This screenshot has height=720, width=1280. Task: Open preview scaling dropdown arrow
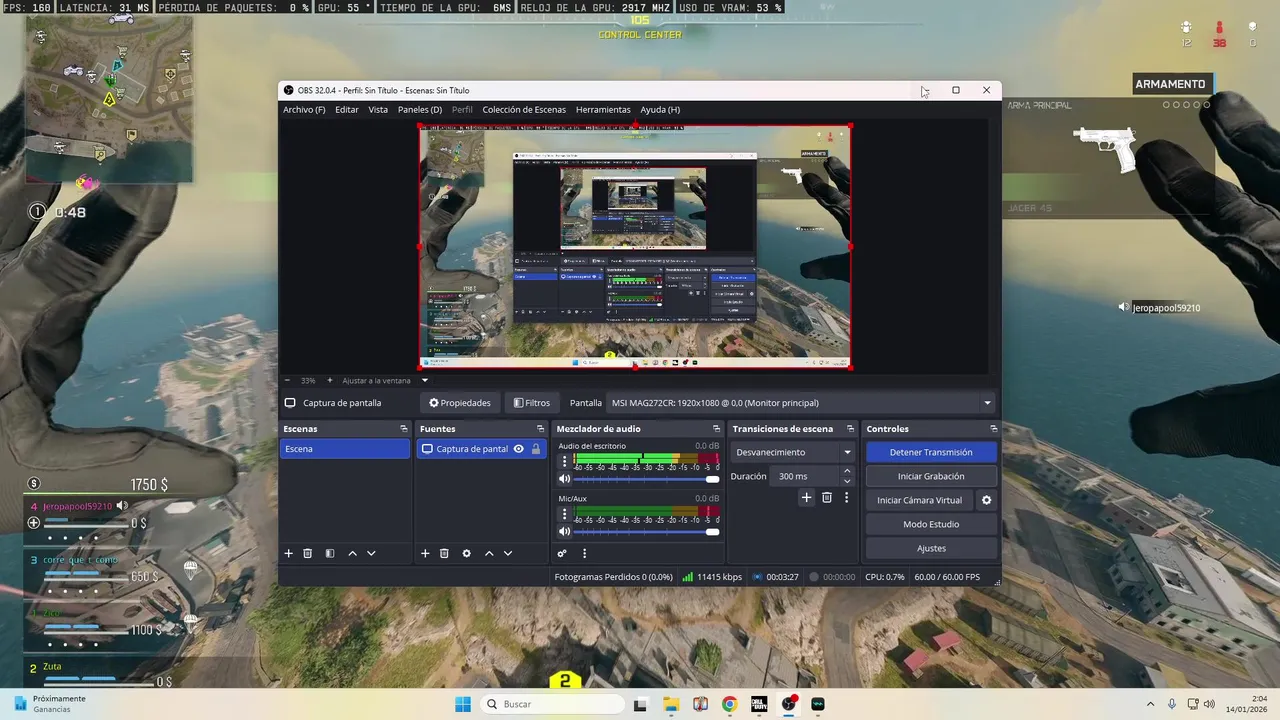(x=425, y=380)
